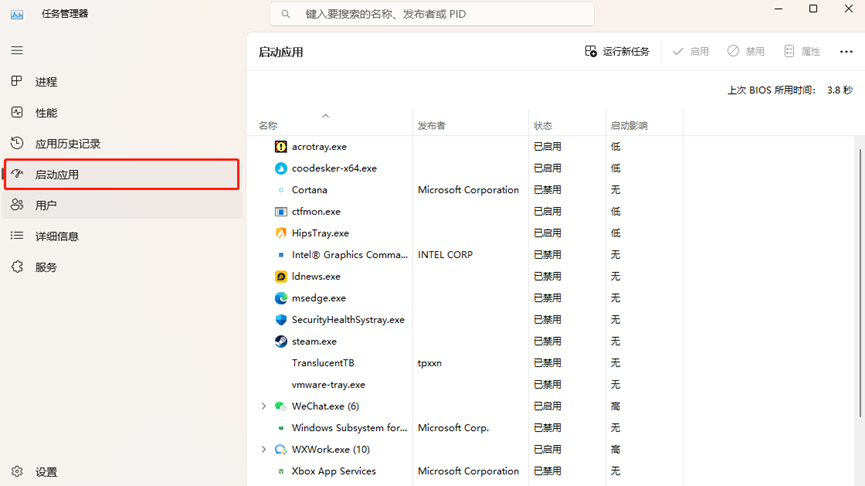Image resolution: width=865 pixels, height=486 pixels.
Task: Open 设置 at the sidebar bottom
Action: [46, 472]
